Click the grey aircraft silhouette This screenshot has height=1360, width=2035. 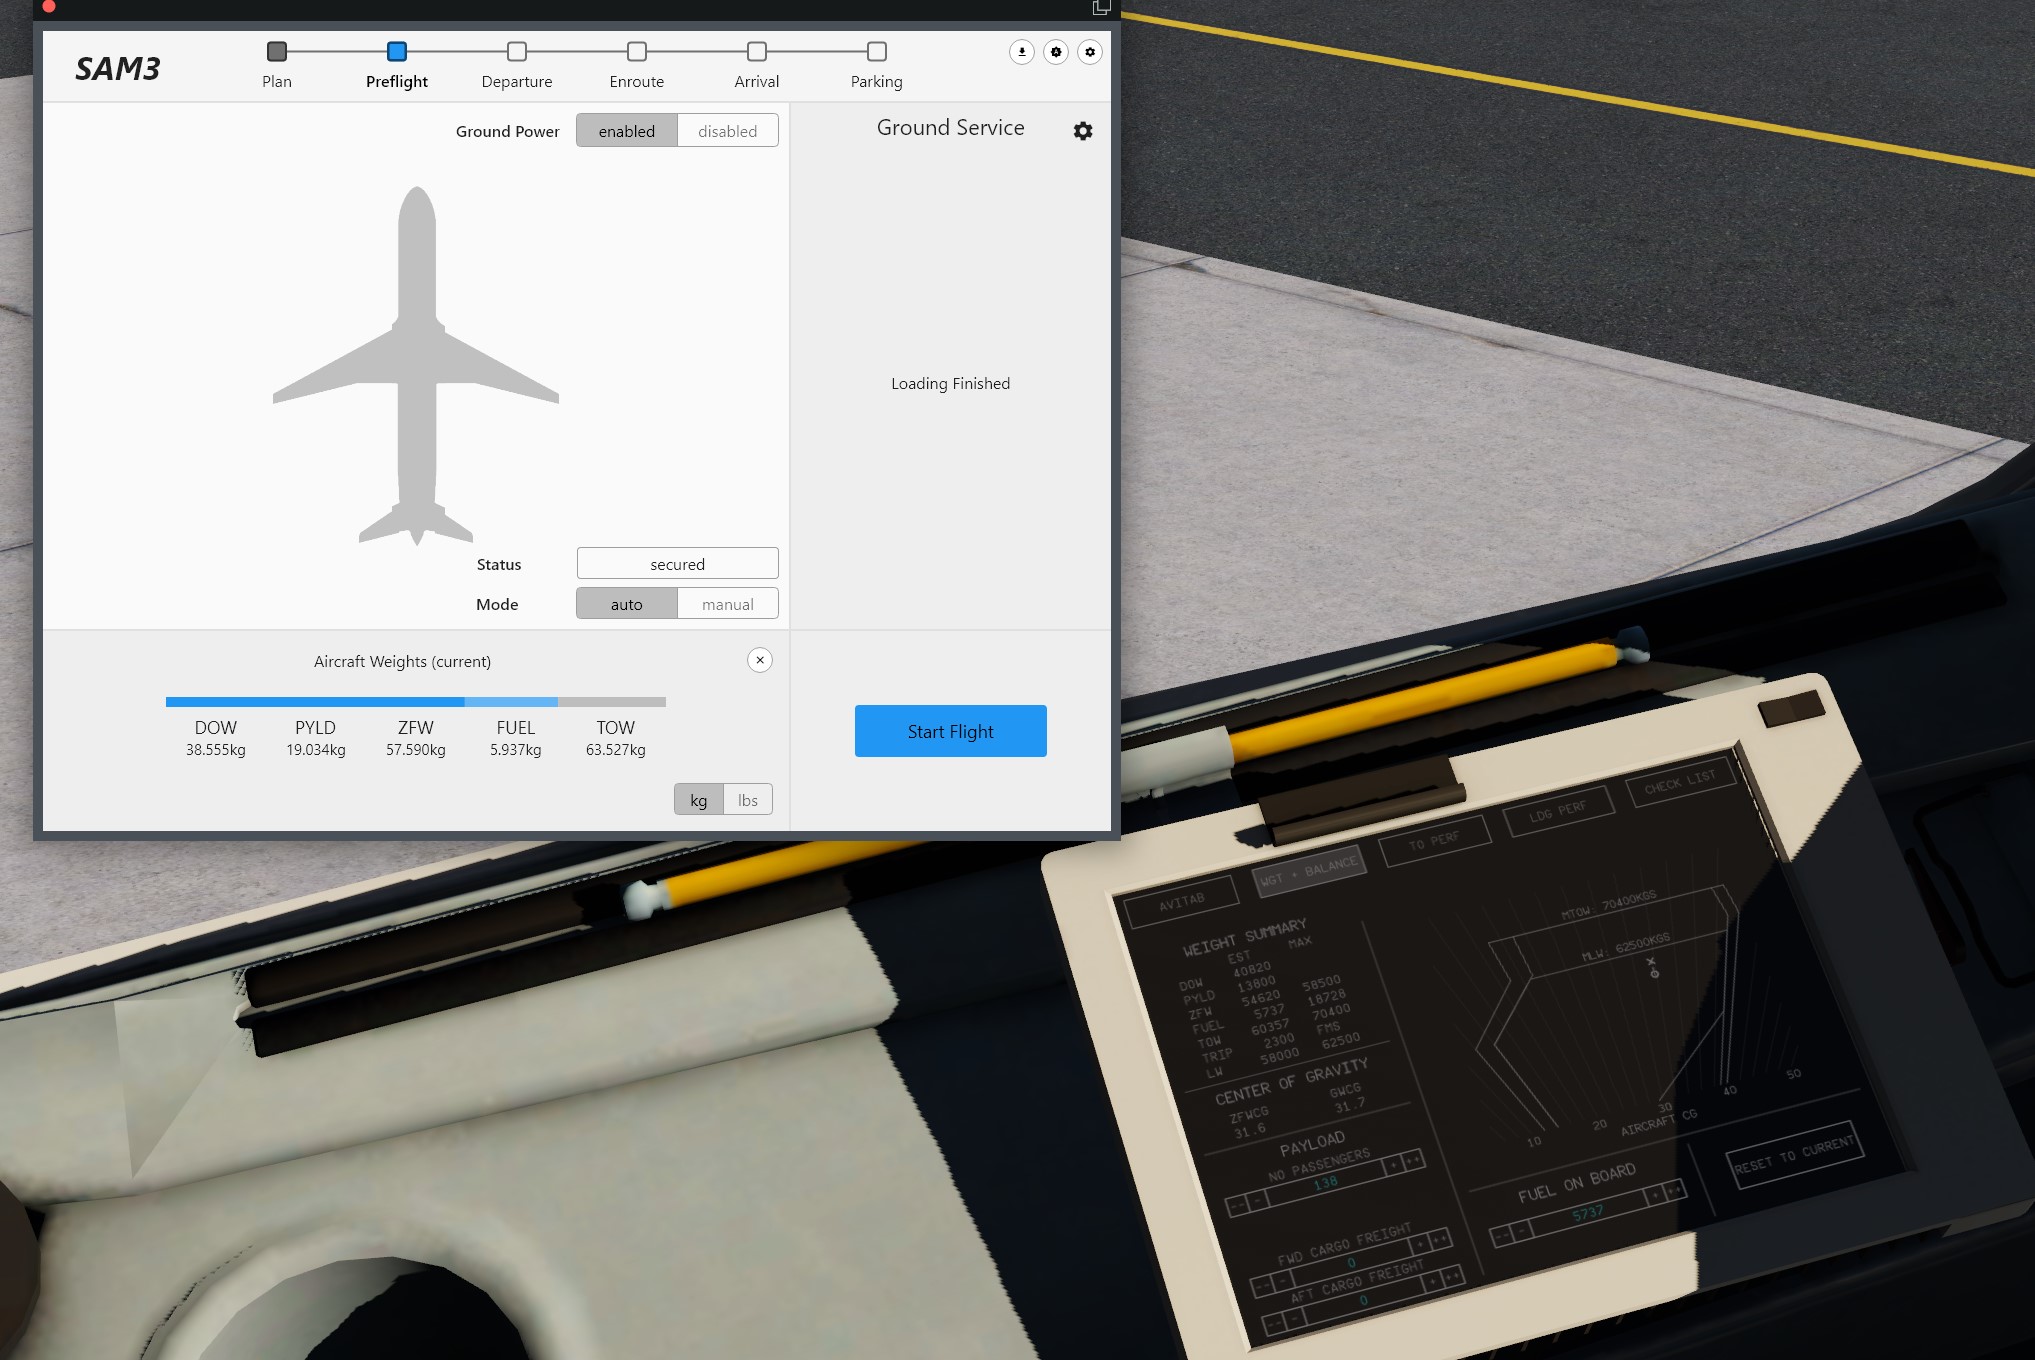pos(416,366)
